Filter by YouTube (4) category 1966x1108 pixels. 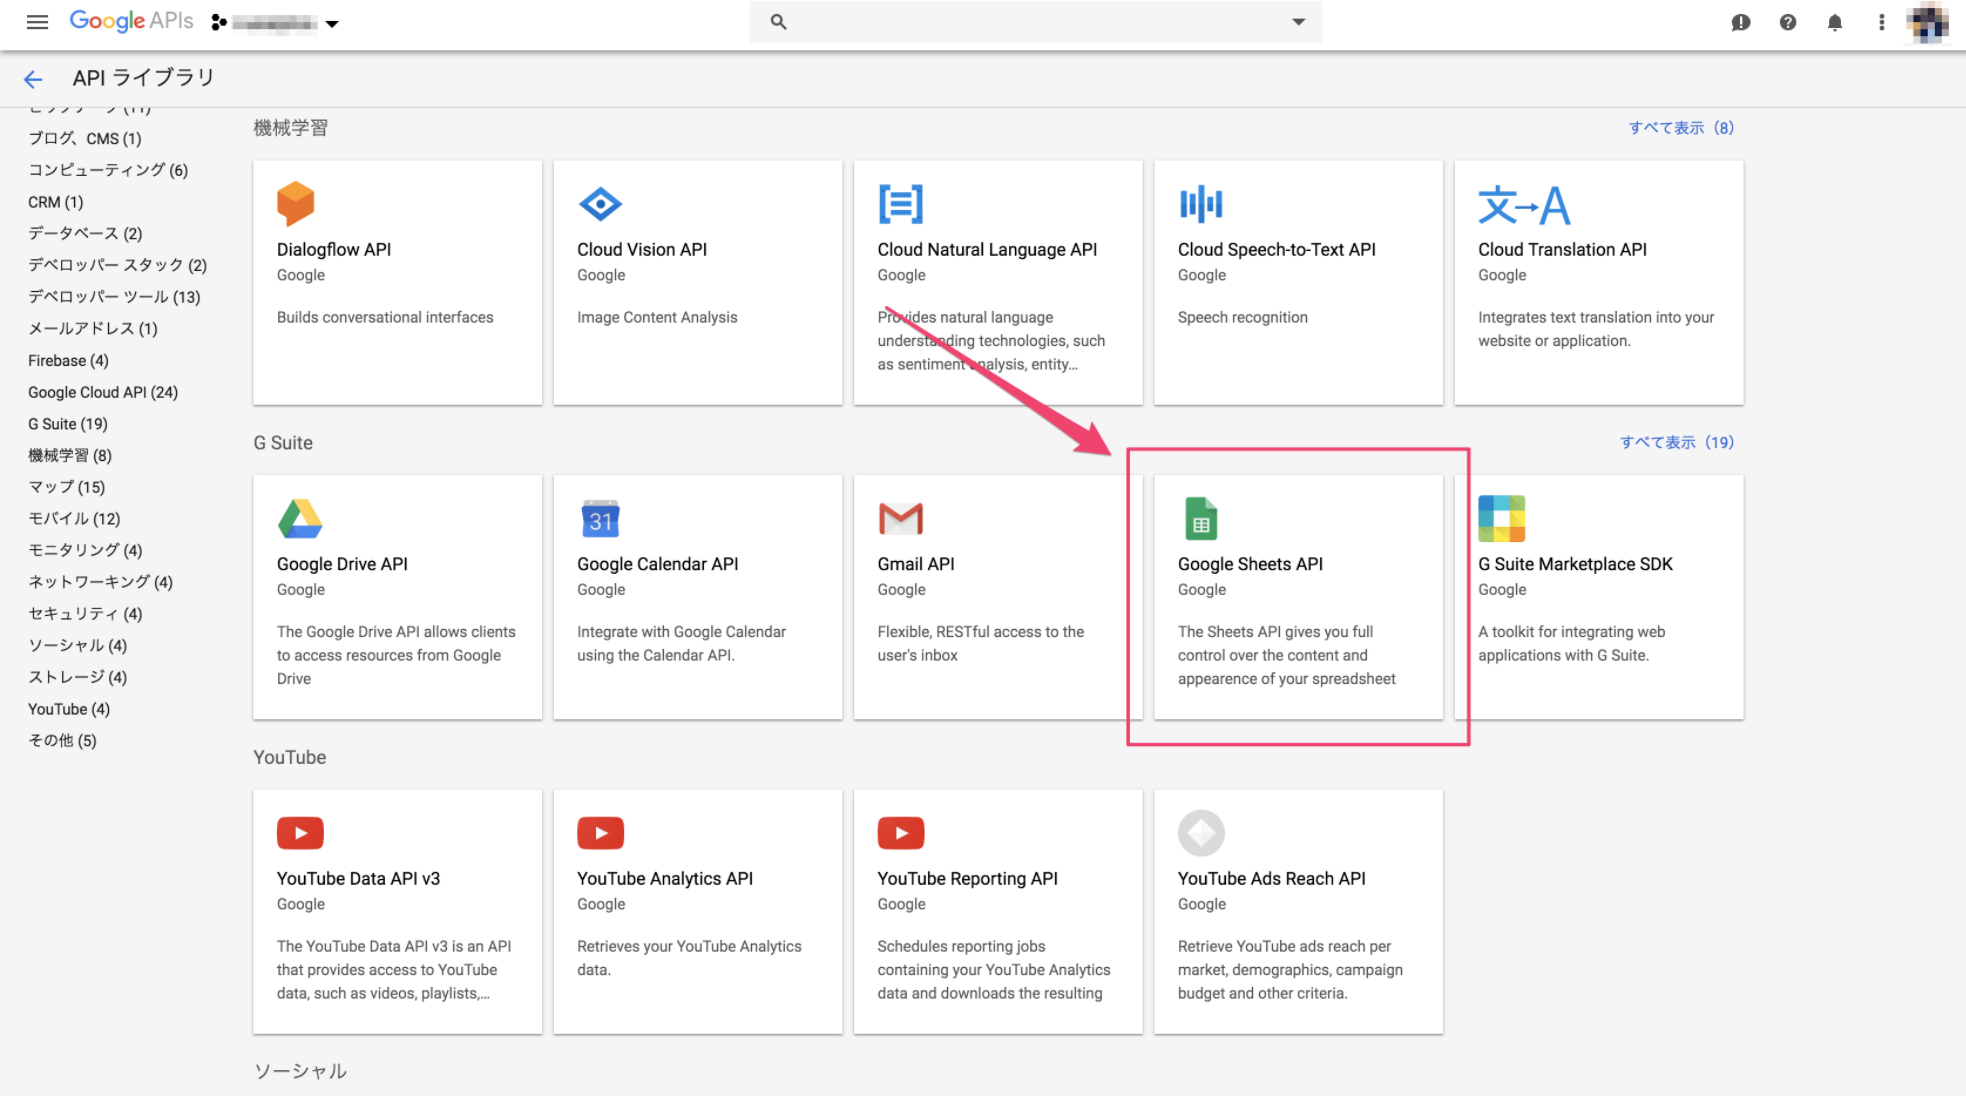coord(69,710)
